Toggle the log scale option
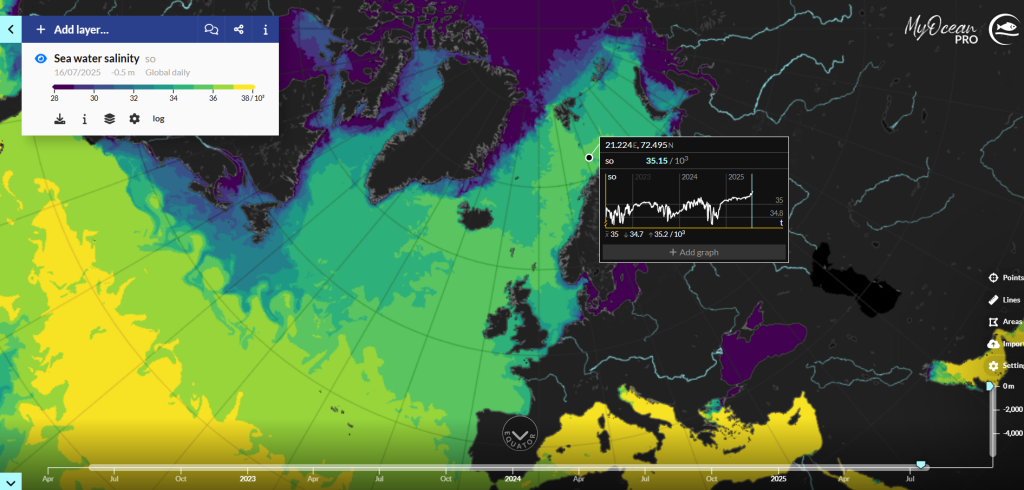This screenshot has width=1024, height=490. (x=159, y=119)
